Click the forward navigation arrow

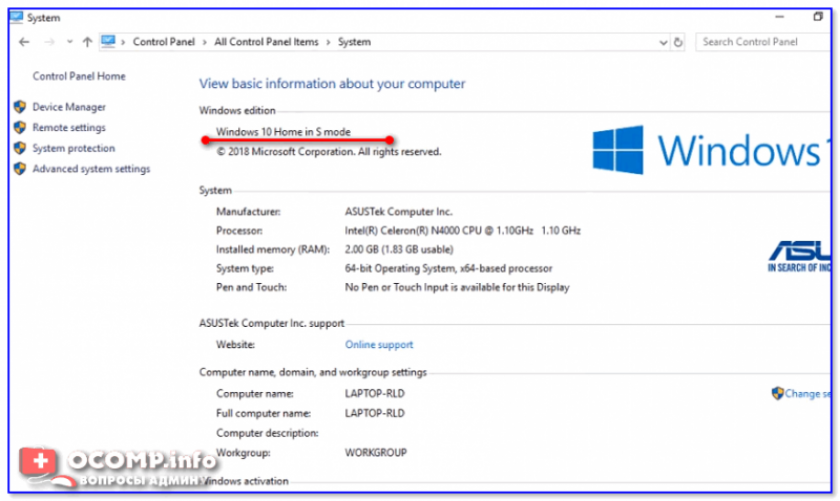[x=49, y=42]
